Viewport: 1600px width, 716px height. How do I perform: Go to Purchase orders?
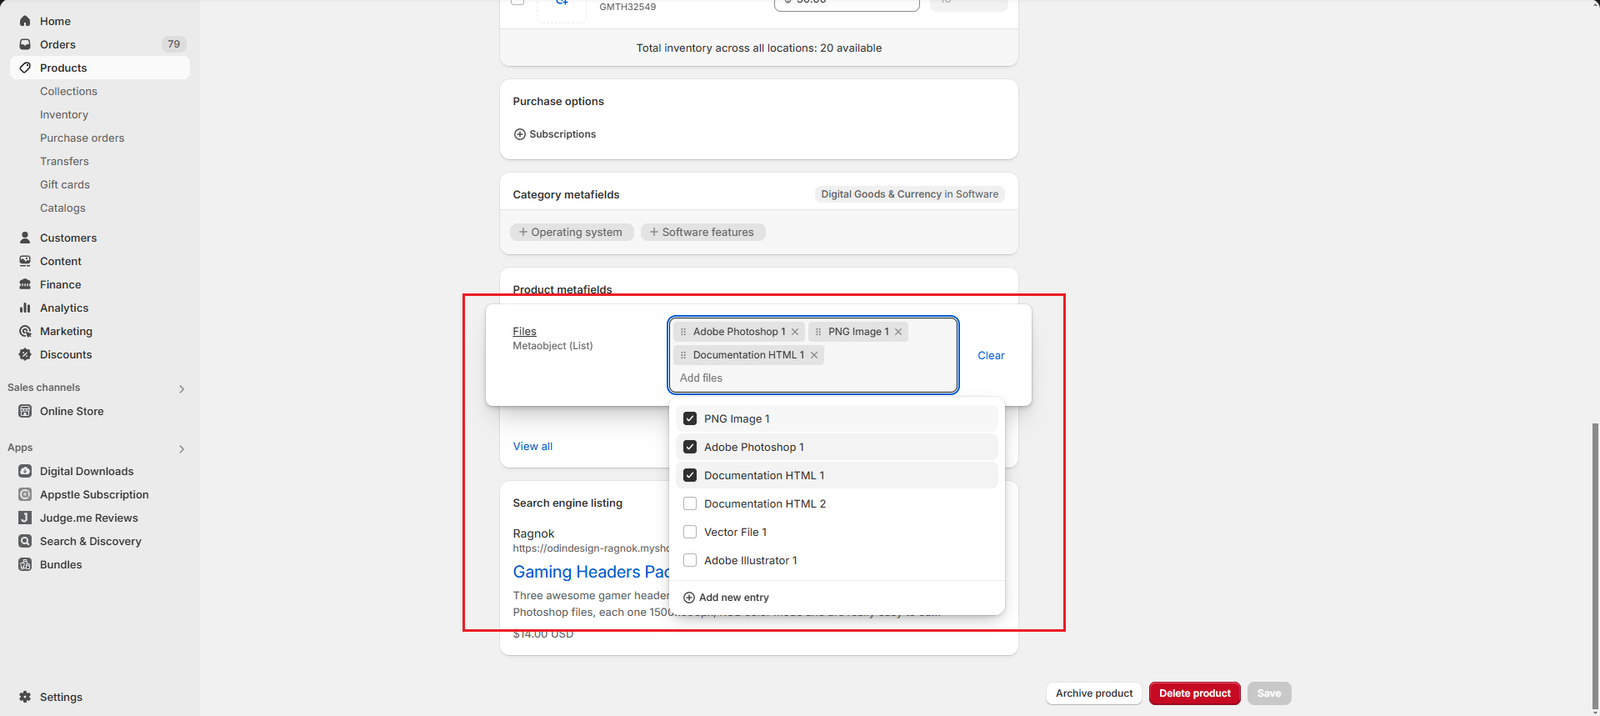click(x=82, y=138)
